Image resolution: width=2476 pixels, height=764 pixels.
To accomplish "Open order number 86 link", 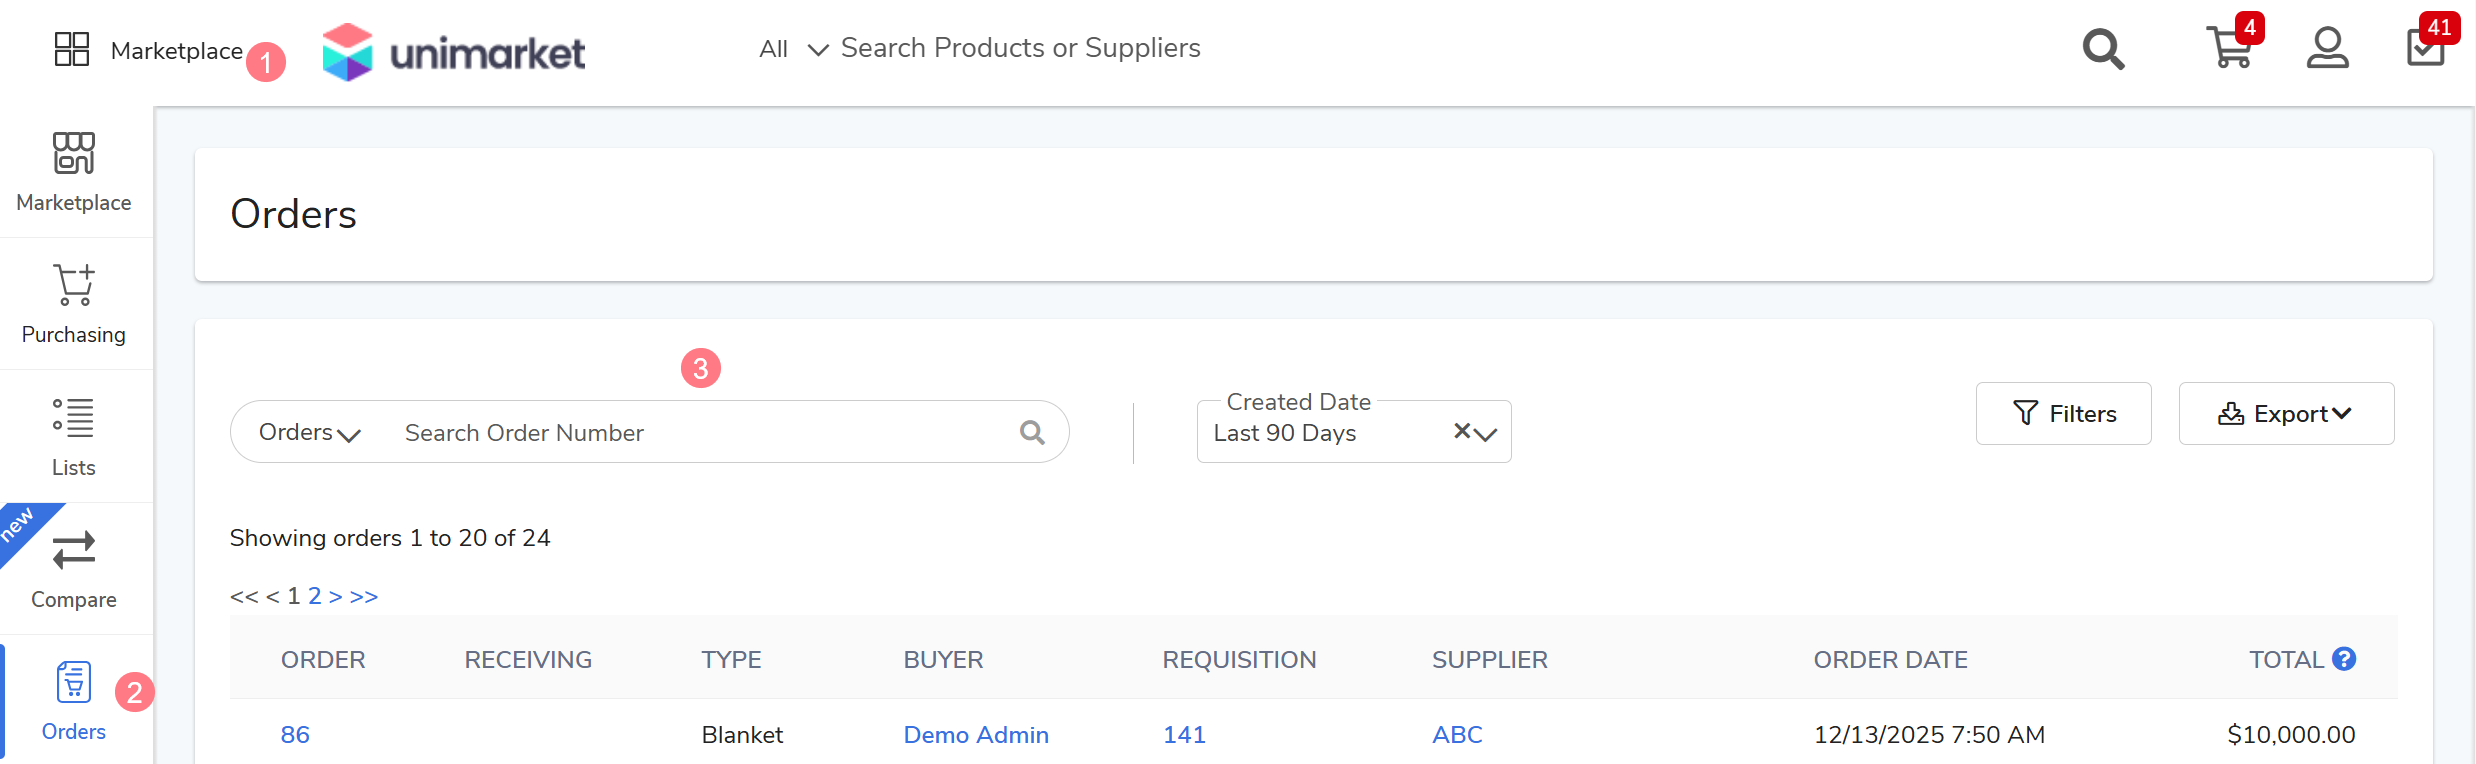I will 295,735.
